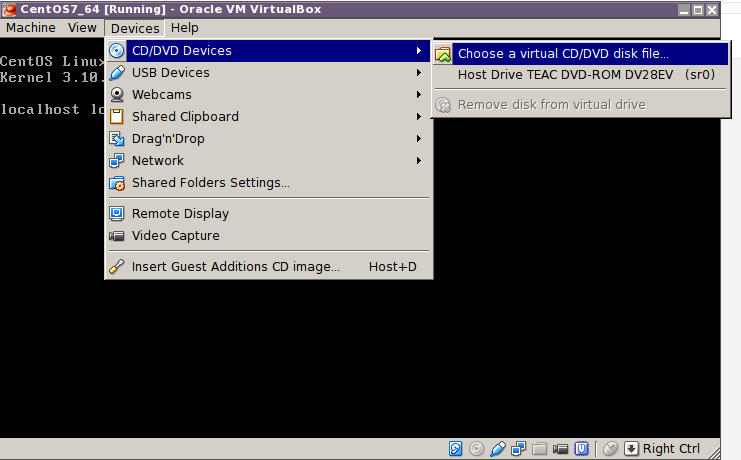
Task: Click the CD/DVD Devices disc icon
Action: pyautogui.click(x=117, y=51)
